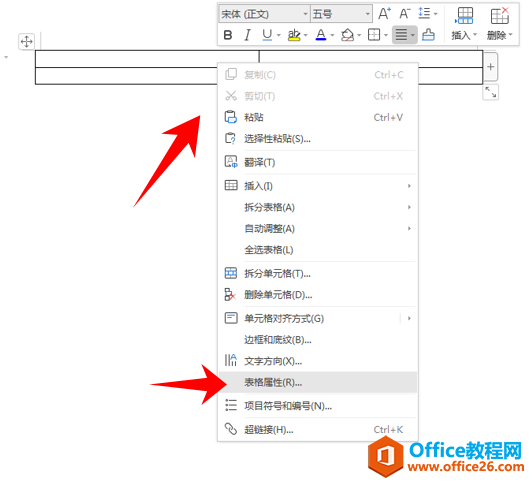Select 翻译(T) in context menu
Viewport: 531px width, 484px height.
(317, 162)
